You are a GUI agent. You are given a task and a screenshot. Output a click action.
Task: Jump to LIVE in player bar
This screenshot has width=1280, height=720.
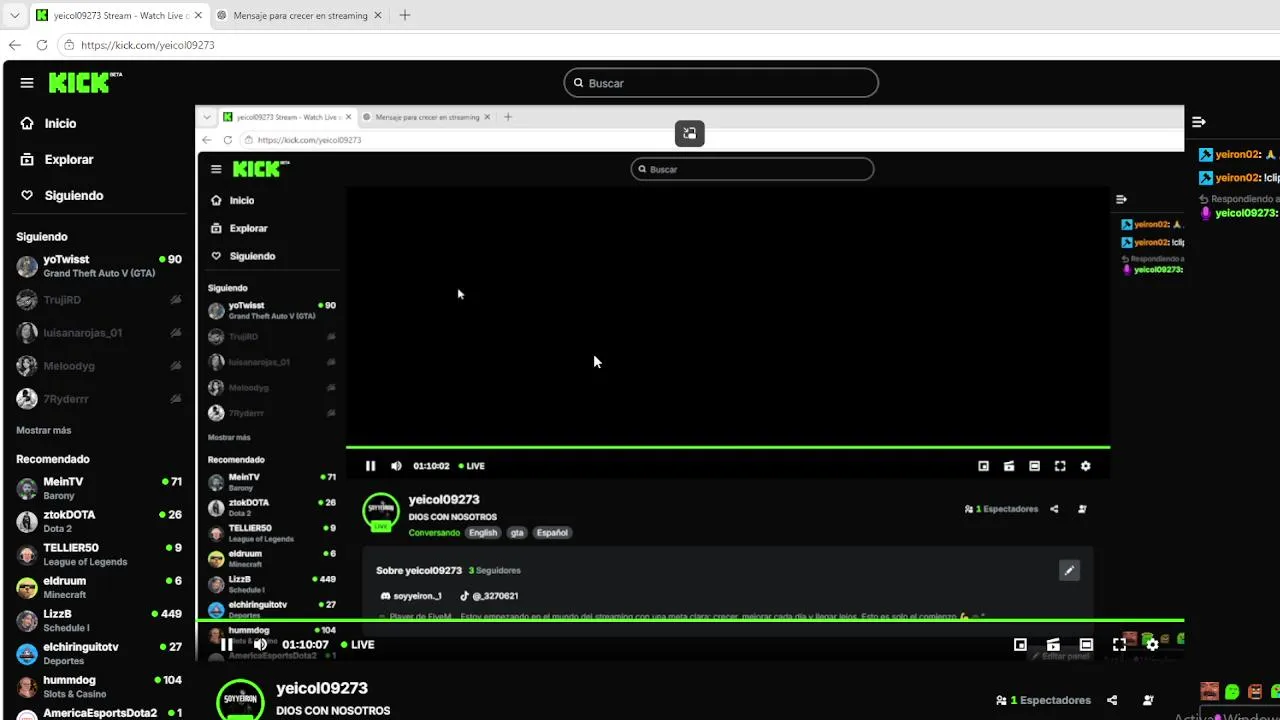358,645
